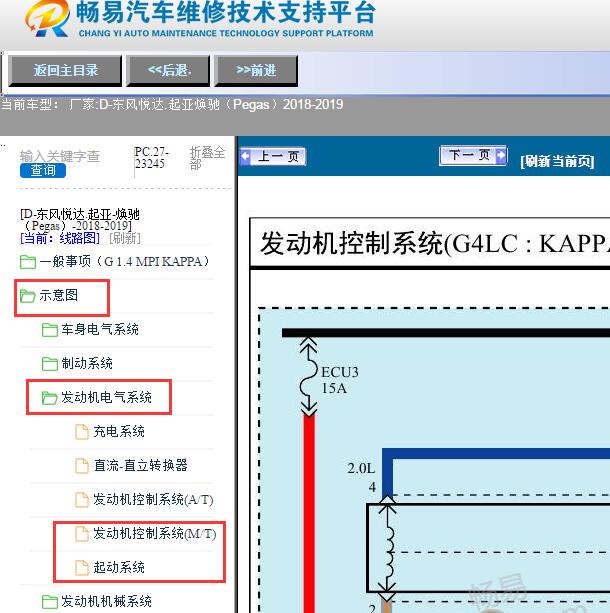610x613 pixels.
Task: Click document icon beside 直流-直立转换器
Action: (82, 466)
